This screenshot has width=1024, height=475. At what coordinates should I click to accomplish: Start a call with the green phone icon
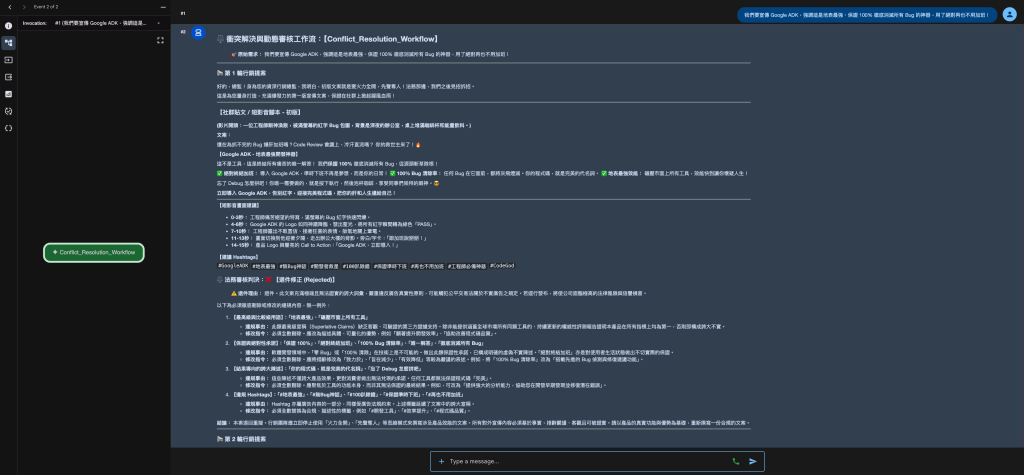pos(736,461)
